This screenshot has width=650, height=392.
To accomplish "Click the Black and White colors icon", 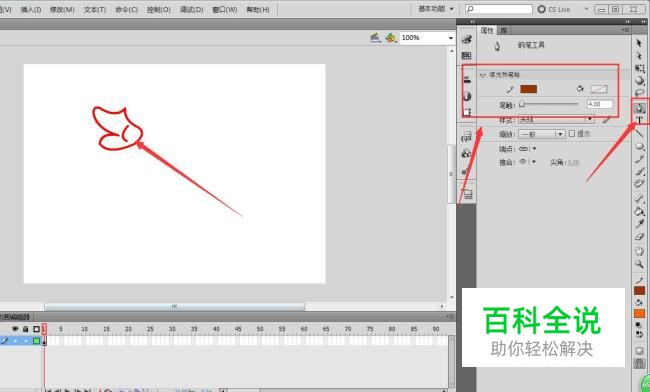I will pos(639,325).
